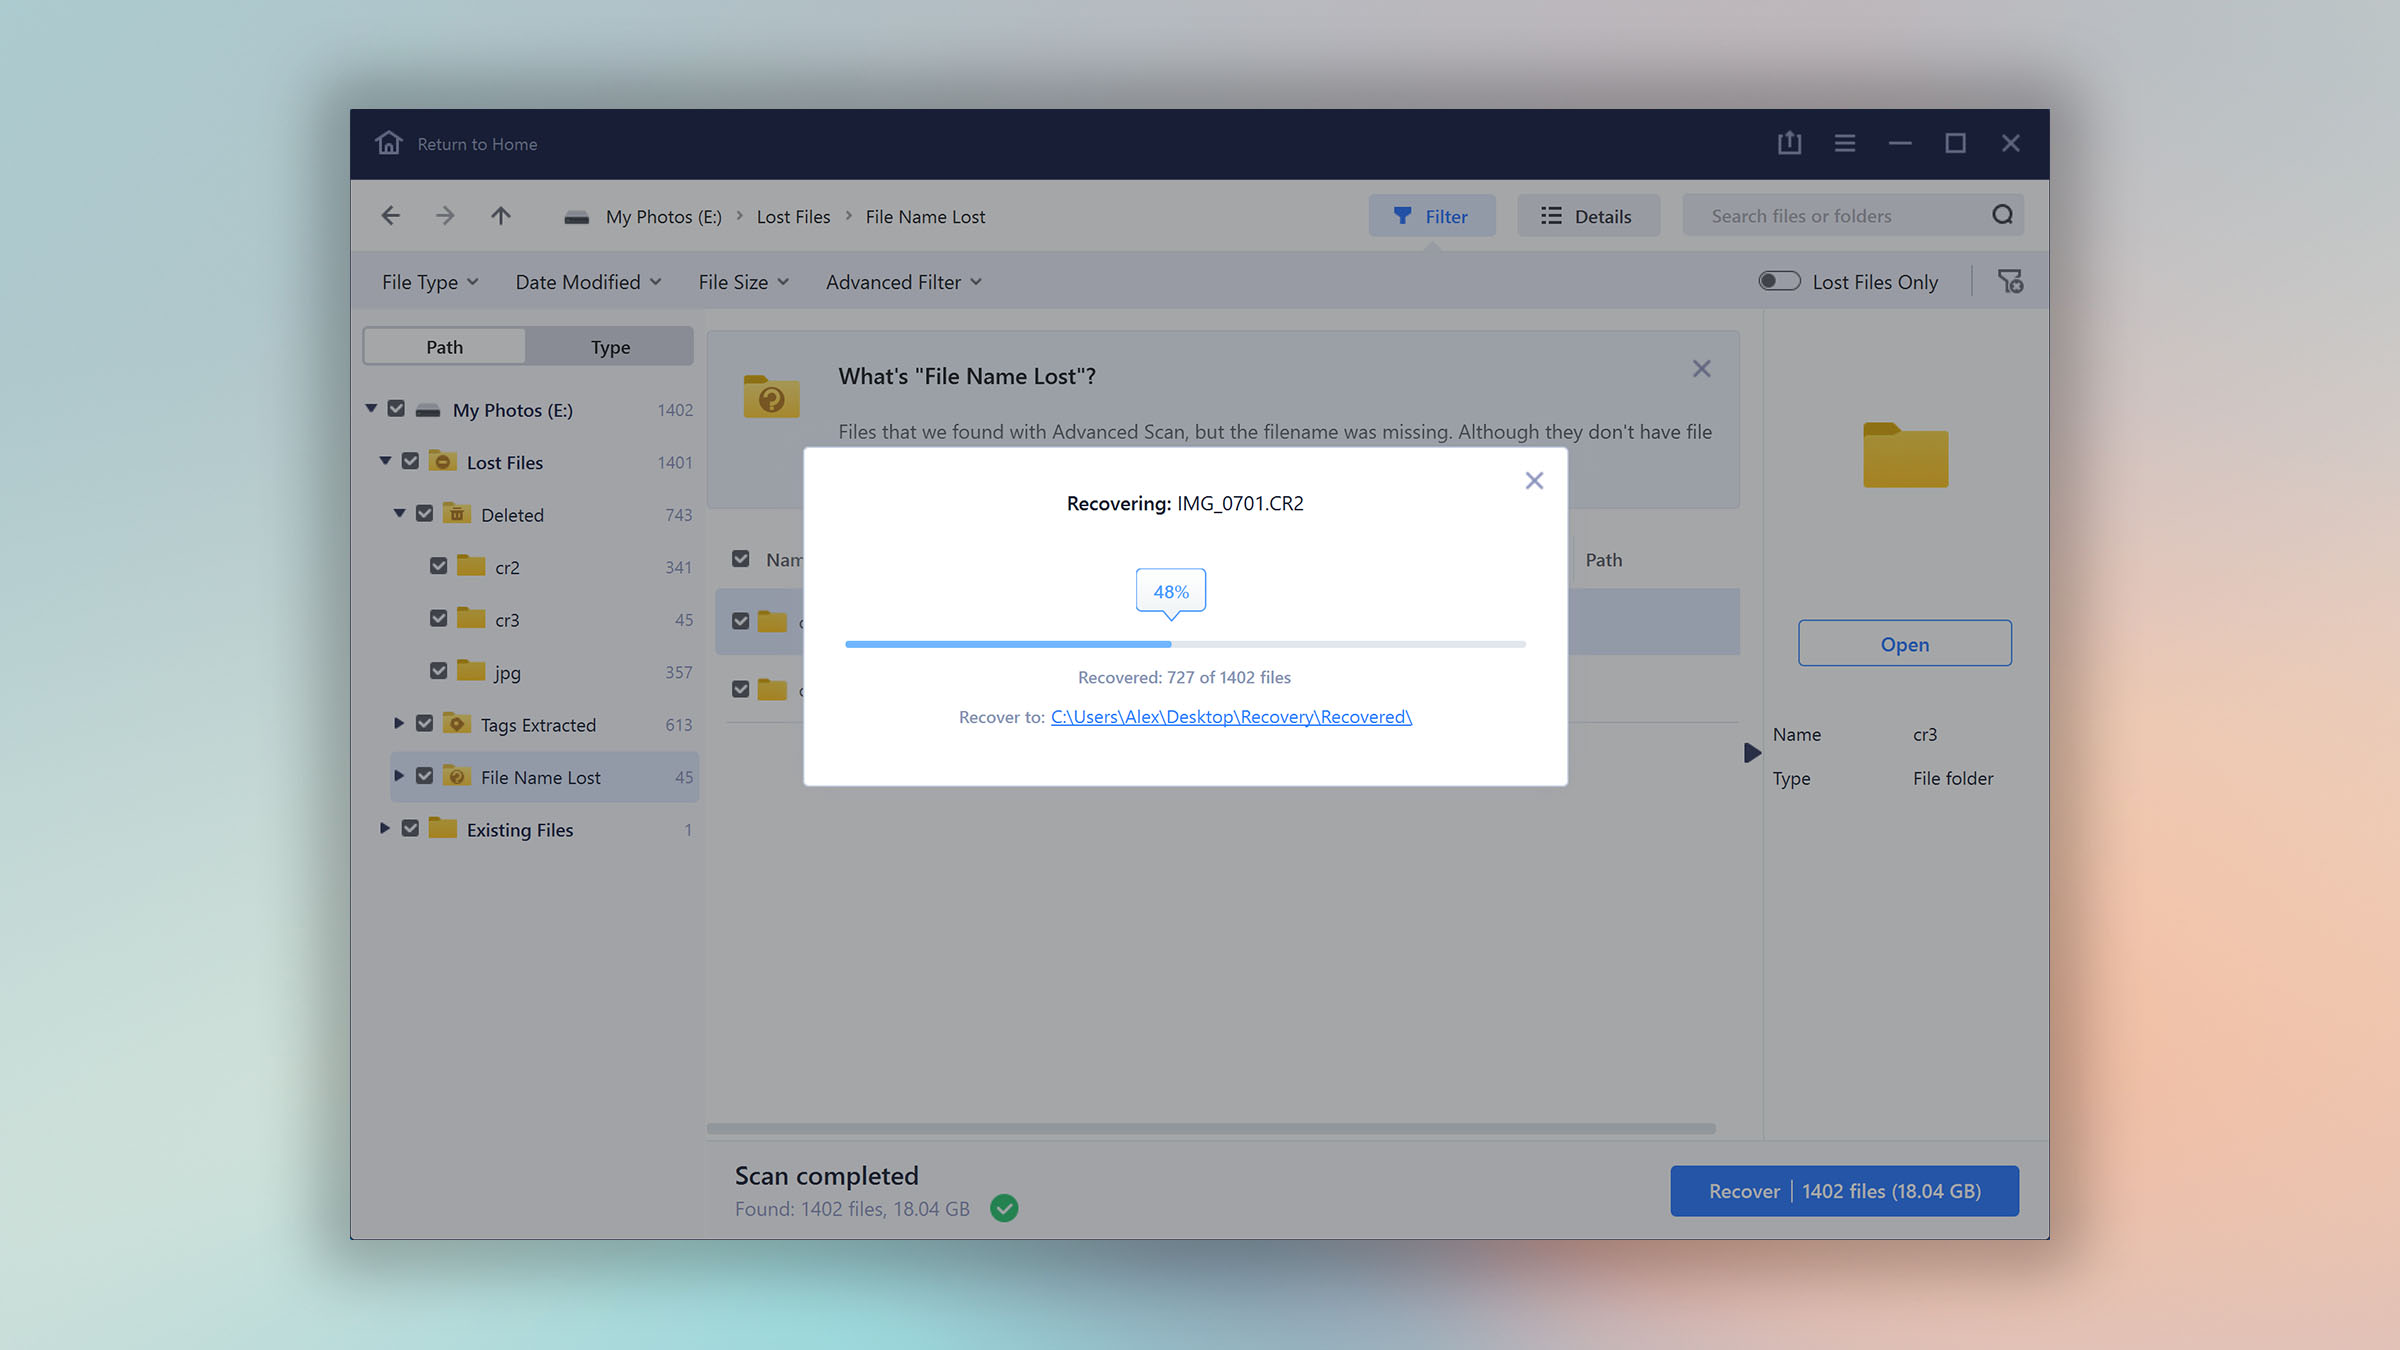Click the large folder preview icon
This screenshot has width=2400, height=1350.
click(1905, 455)
